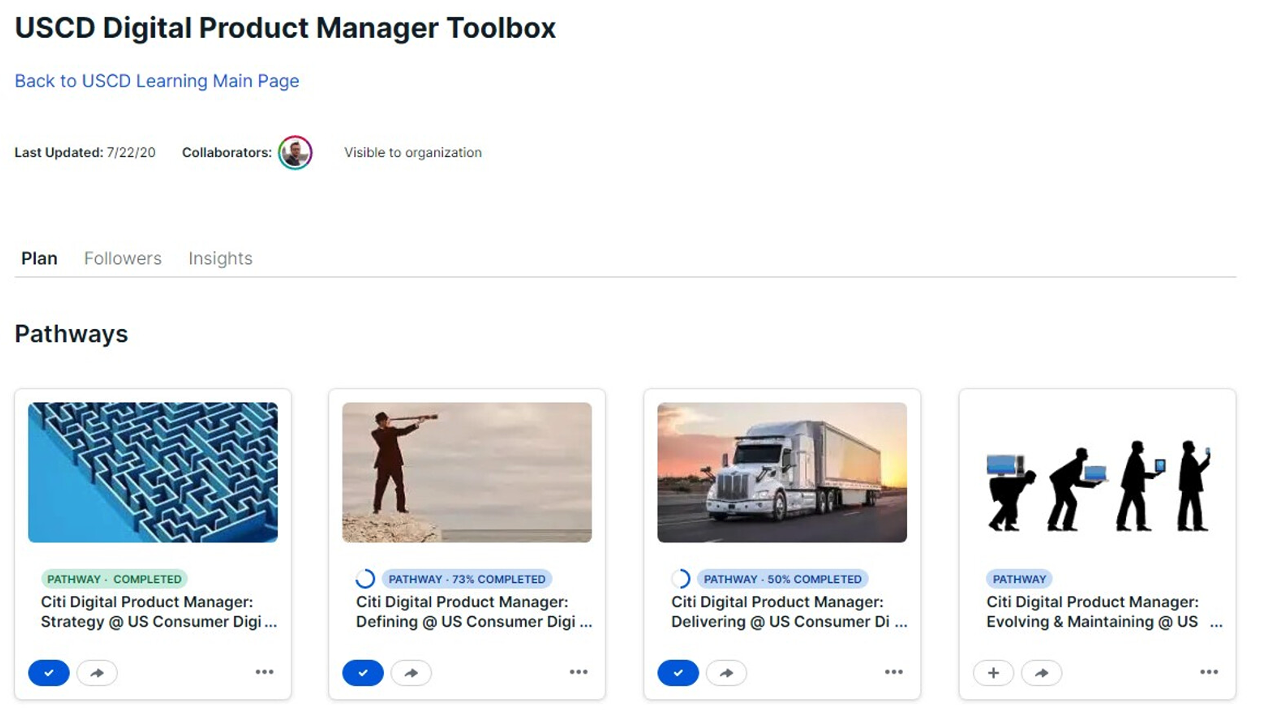The width and height of the screenshot is (1264, 727).
Task: Click the collaborator profile avatar
Action: pyautogui.click(x=295, y=153)
